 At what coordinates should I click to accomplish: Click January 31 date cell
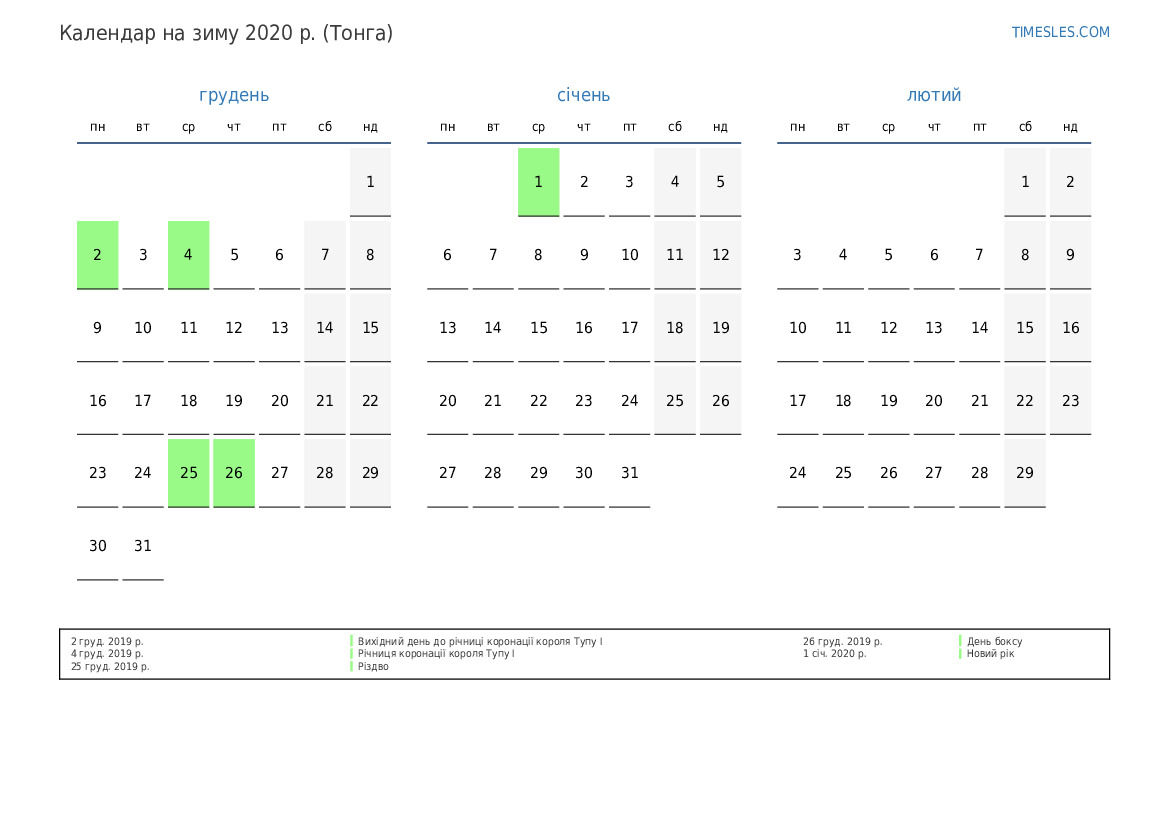click(629, 473)
